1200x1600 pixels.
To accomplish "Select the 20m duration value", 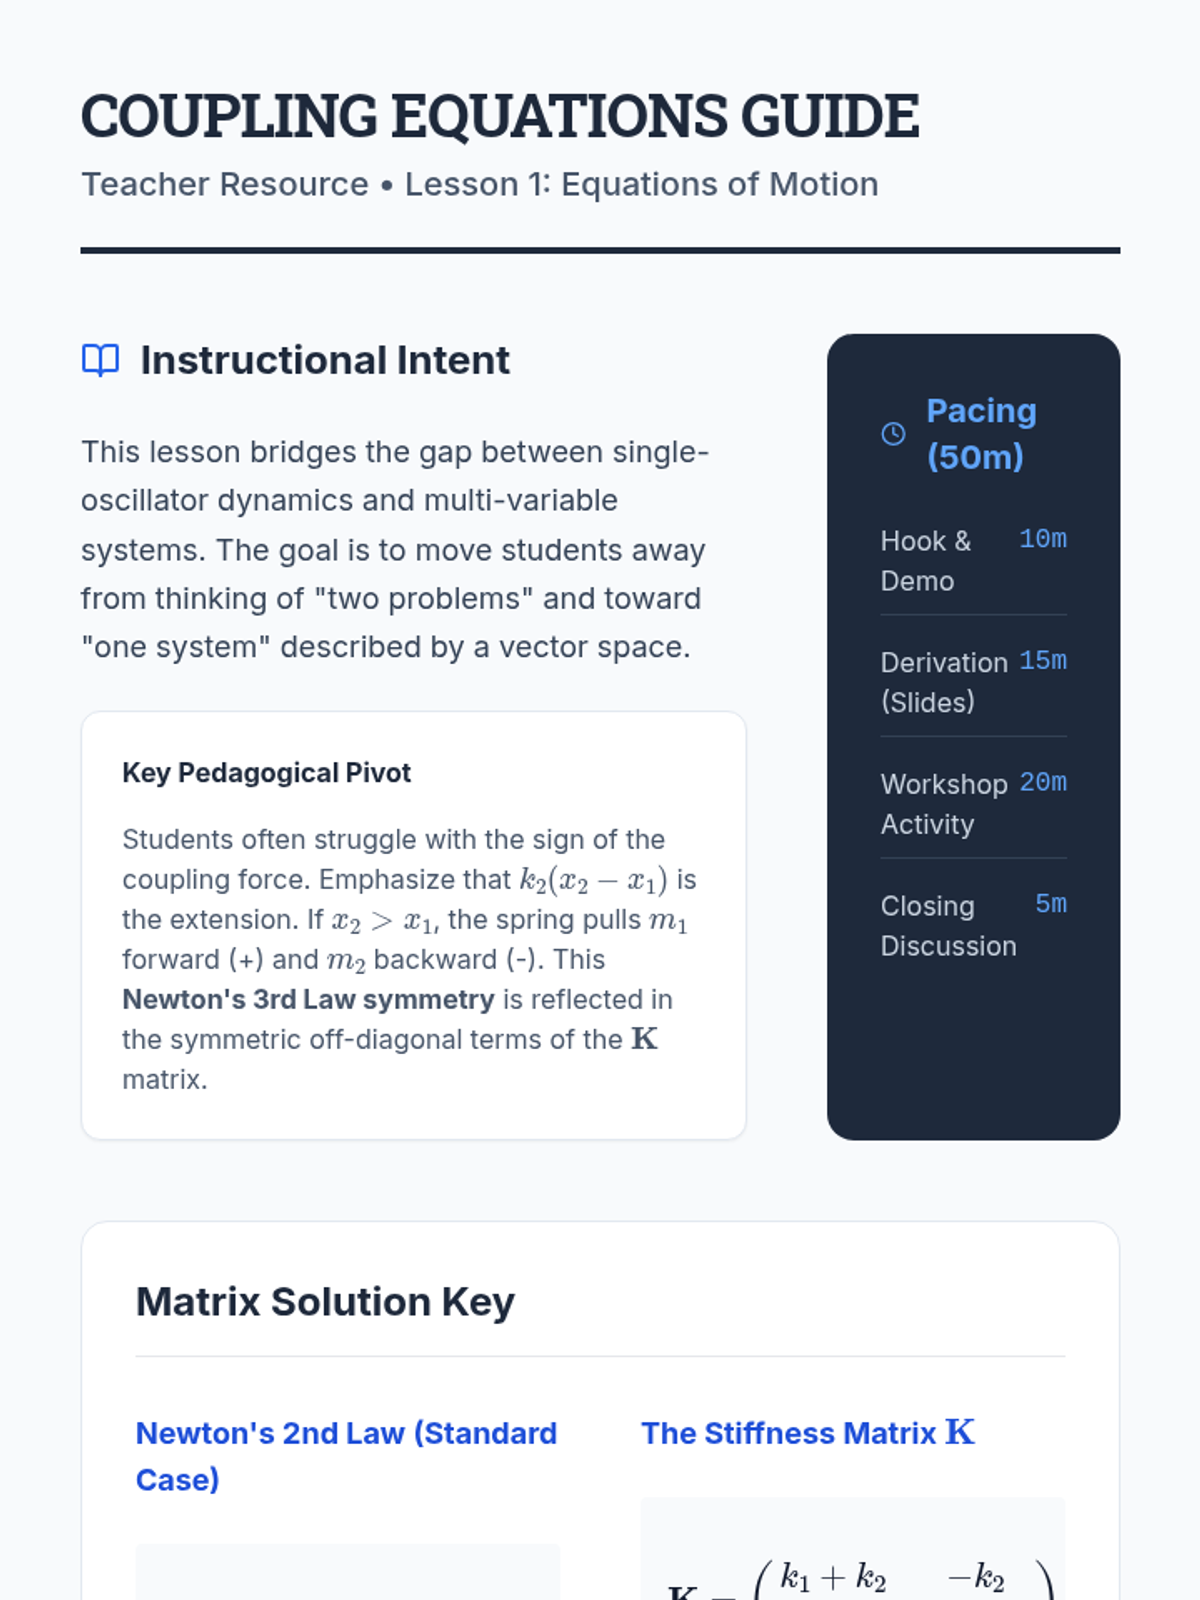I will pyautogui.click(x=1042, y=782).
